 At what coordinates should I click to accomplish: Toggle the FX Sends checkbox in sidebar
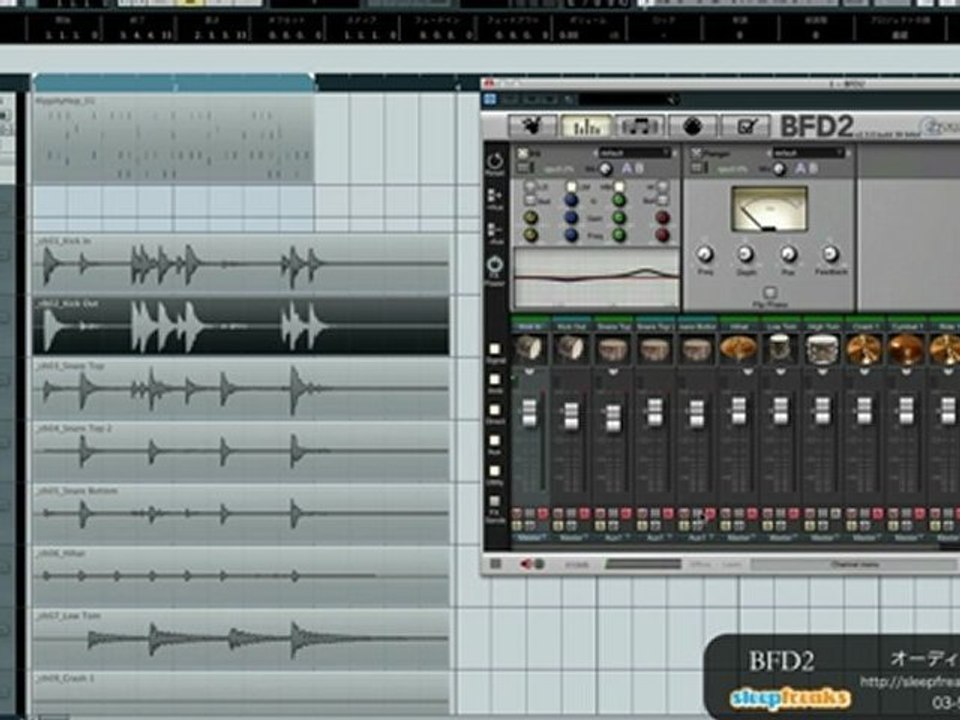495,502
